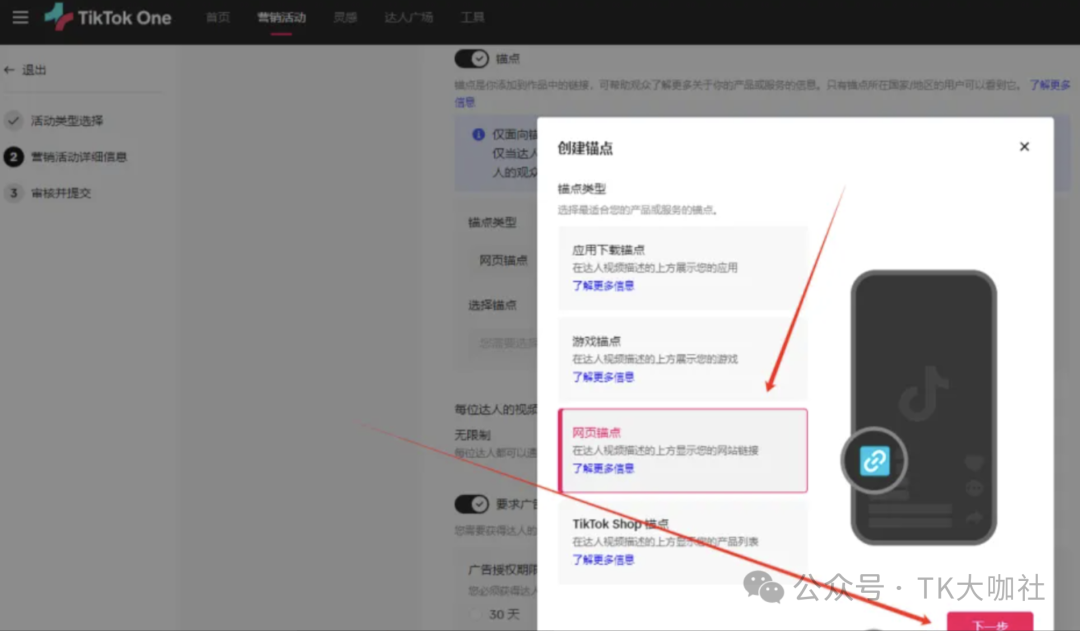Click the checkmark icon for 活动类型选择
This screenshot has height=631, width=1080.
pyautogui.click(x=13, y=121)
